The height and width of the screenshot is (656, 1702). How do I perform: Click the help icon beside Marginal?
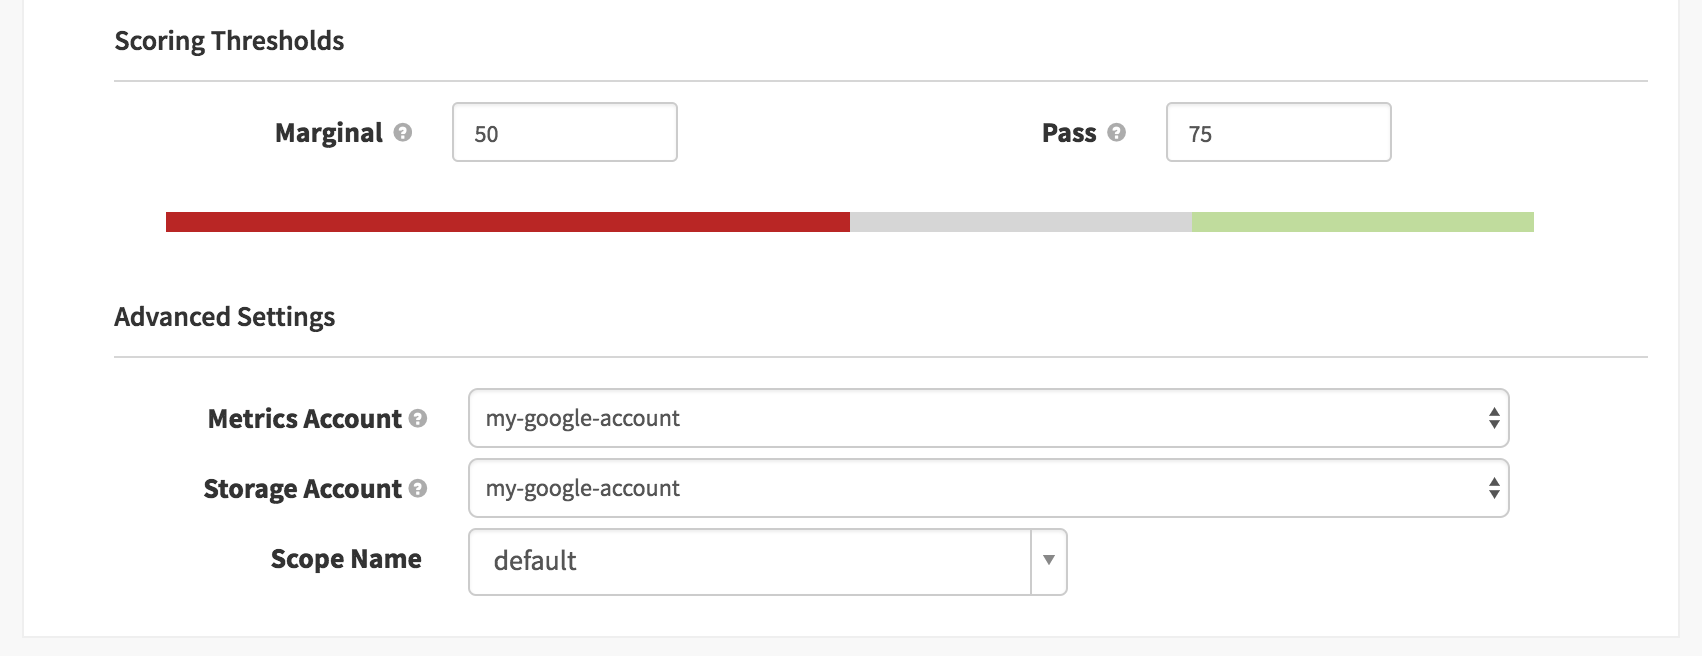click(403, 132)
